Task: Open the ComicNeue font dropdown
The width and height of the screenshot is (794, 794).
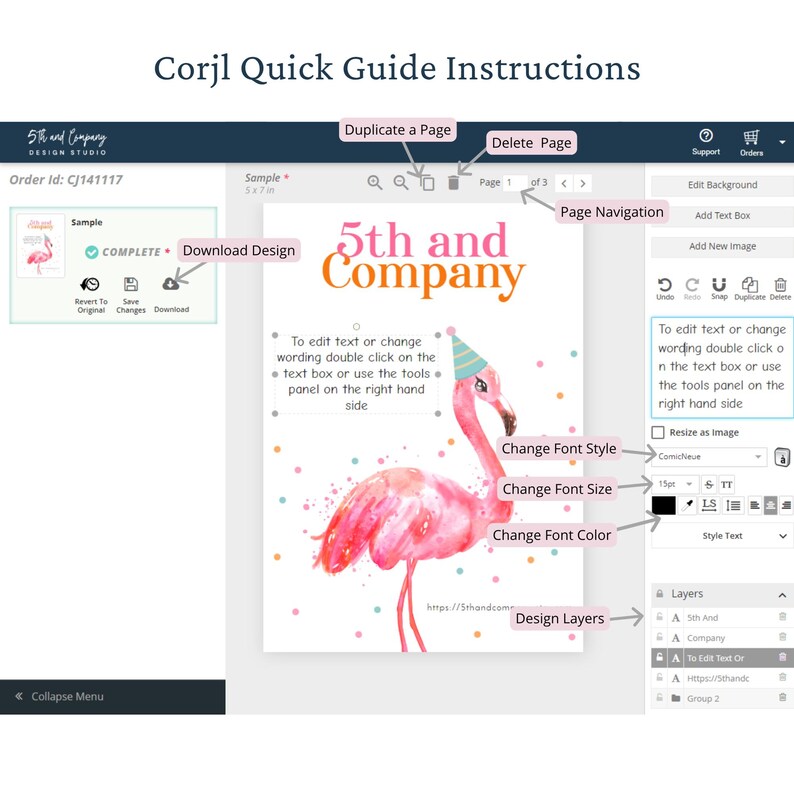Action: pos(709,457)
